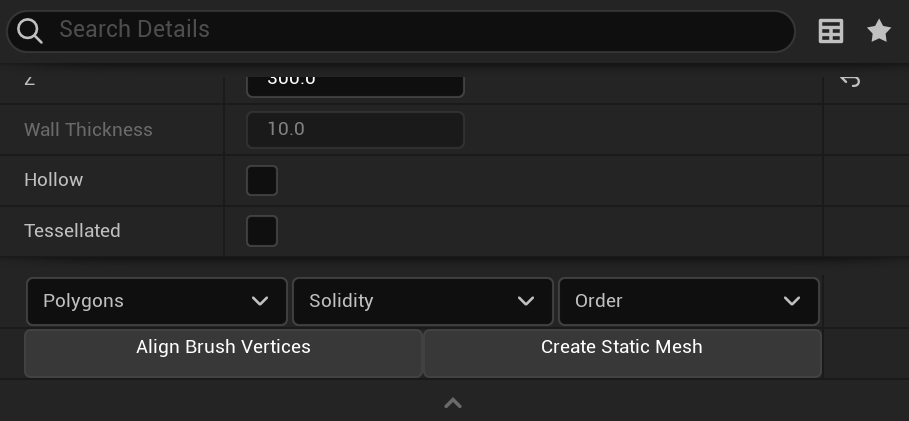
Task: Toggle the favorites star icon
Action: click(x=879, y=31)
